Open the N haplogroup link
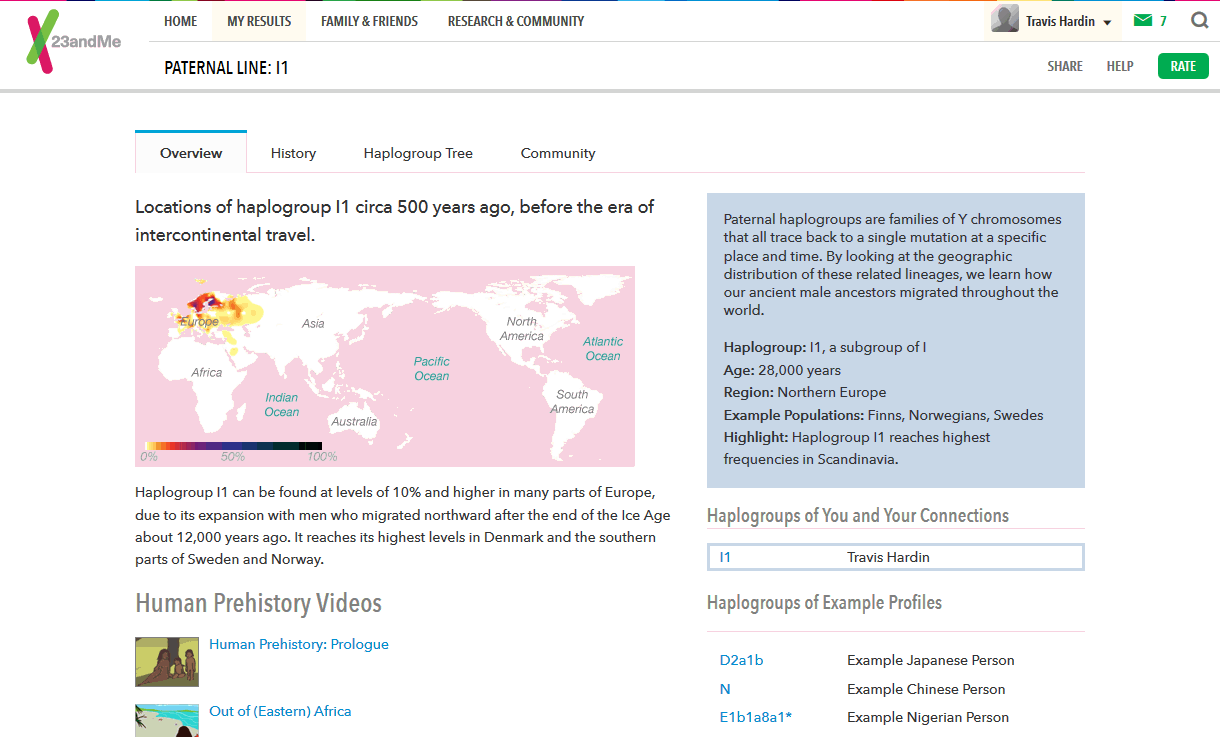Viewport: 1220px width, 737px height. coord(725,689)
